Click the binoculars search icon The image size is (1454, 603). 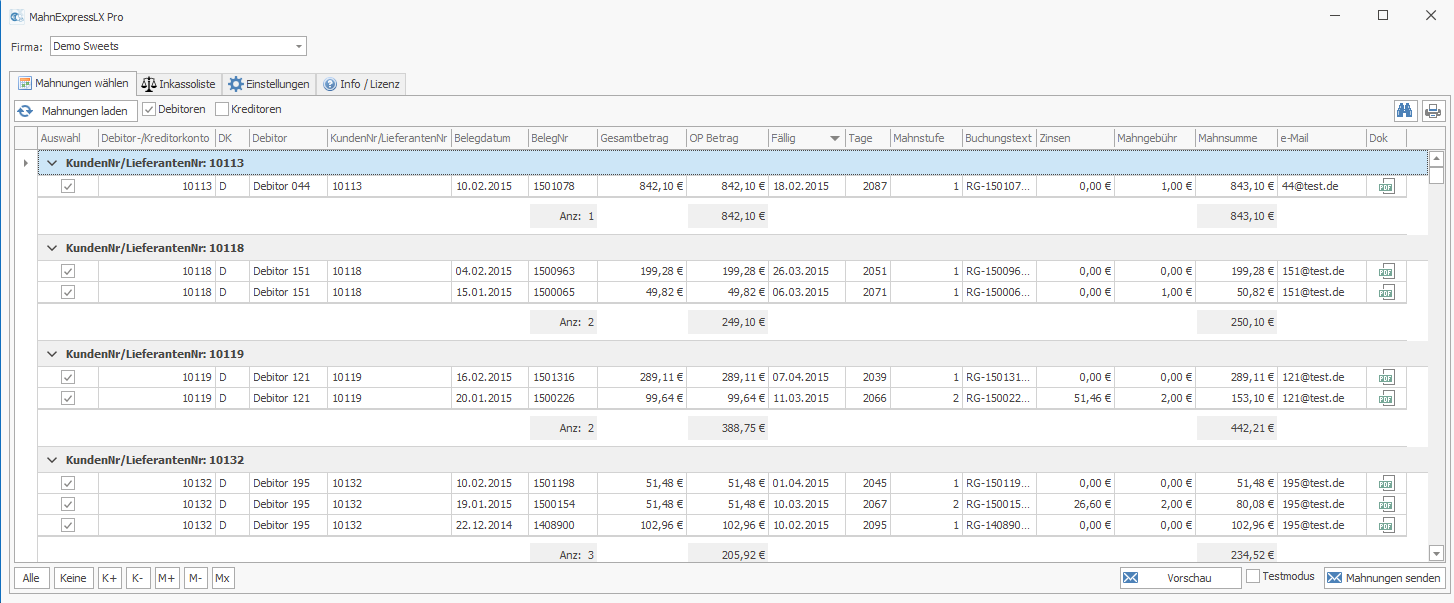tap(1406, 111)
